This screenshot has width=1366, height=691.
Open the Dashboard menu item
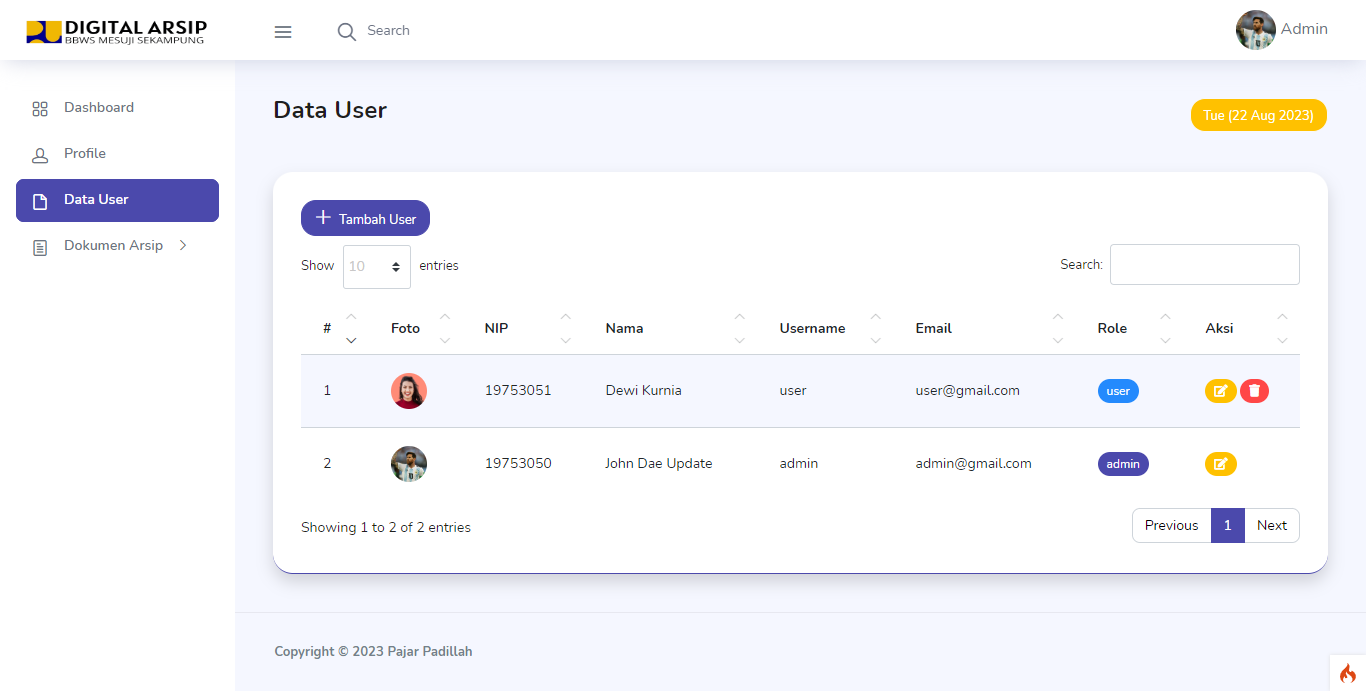point(99,107)
